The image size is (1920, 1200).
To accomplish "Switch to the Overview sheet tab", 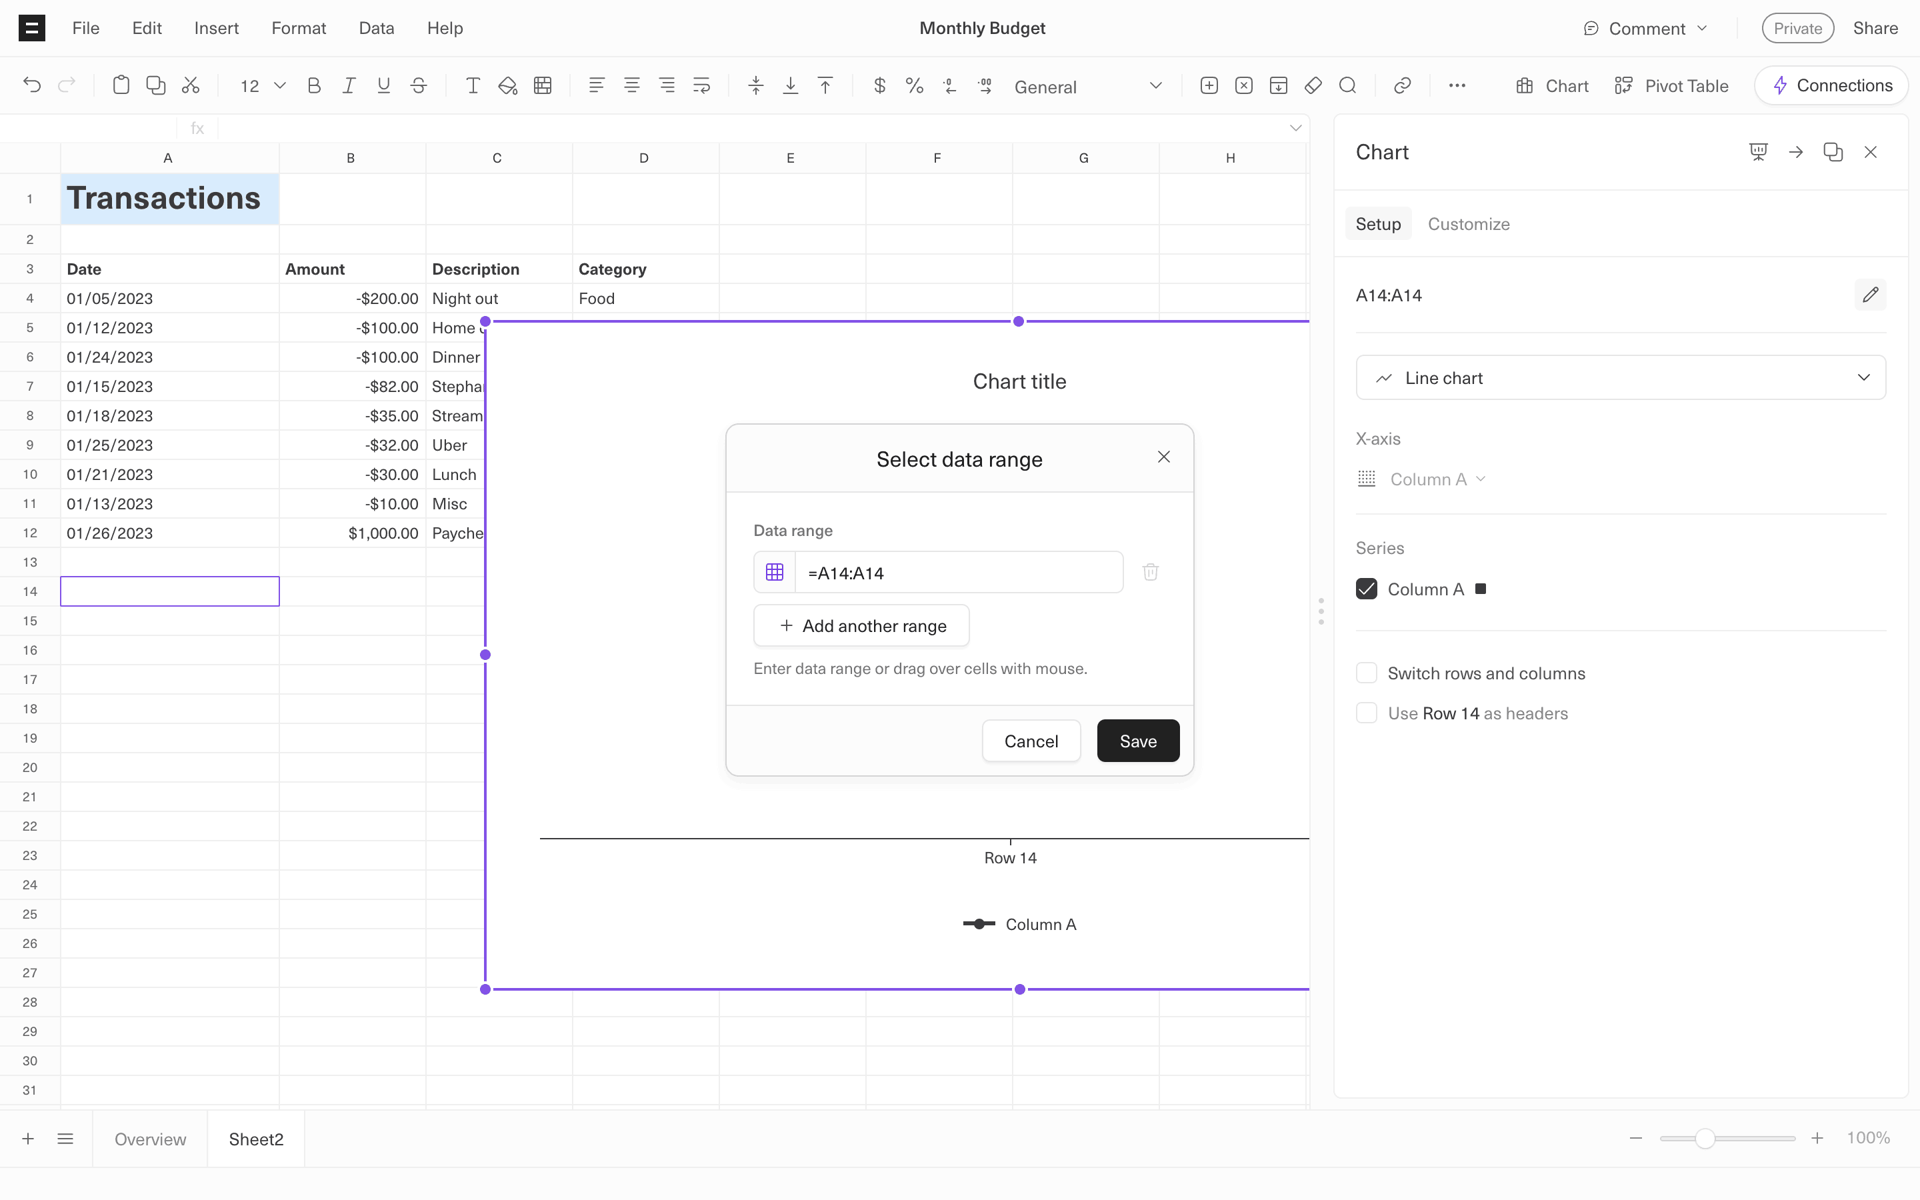I will [150, 1139].
